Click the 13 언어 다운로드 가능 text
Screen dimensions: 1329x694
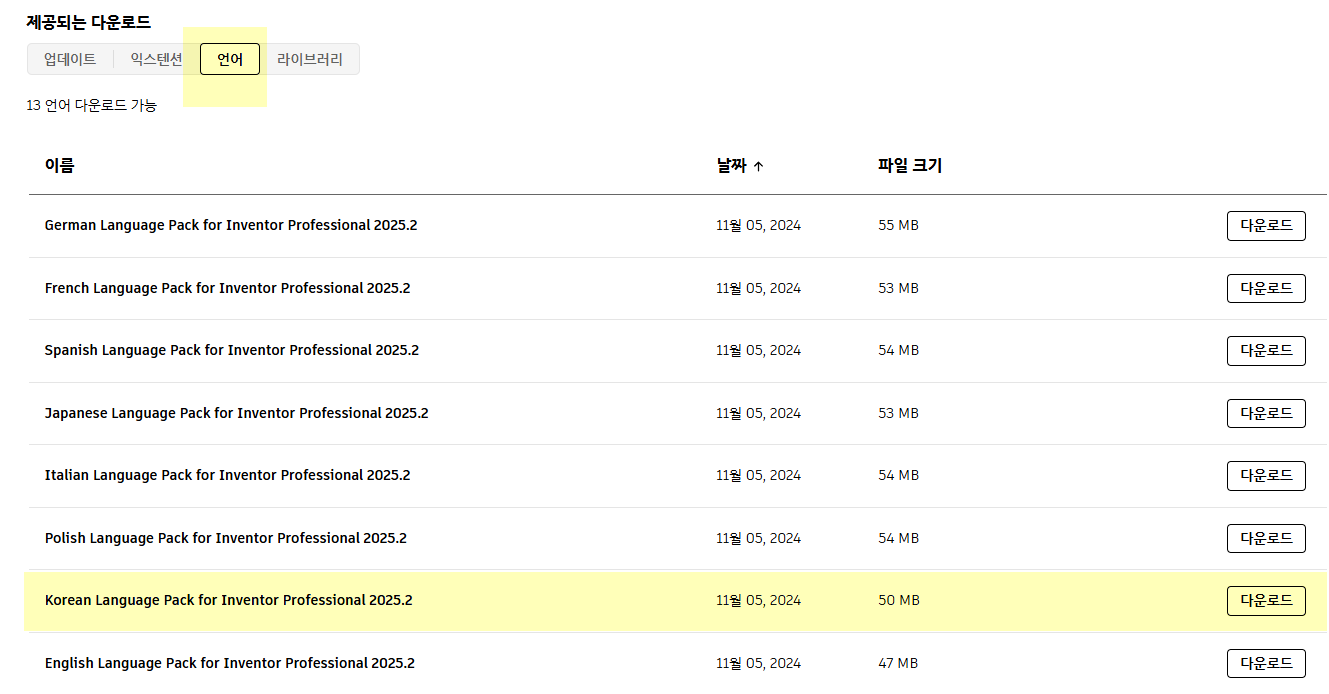click(91, 105)
